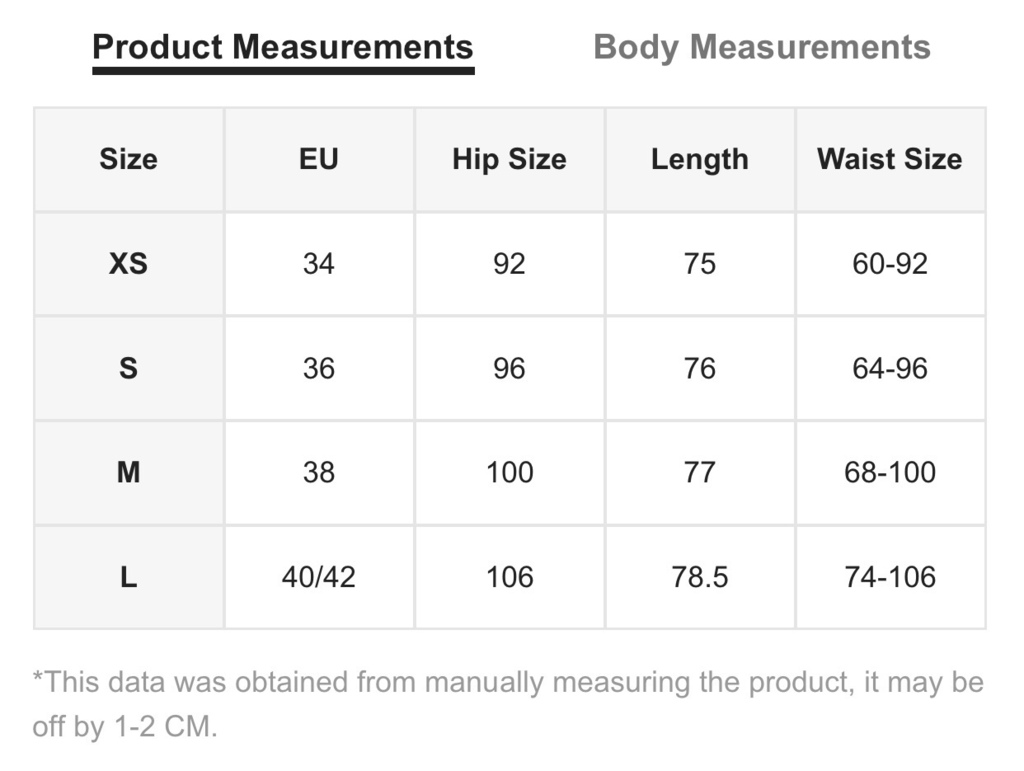Click the Size column header

tap(129, 159)
